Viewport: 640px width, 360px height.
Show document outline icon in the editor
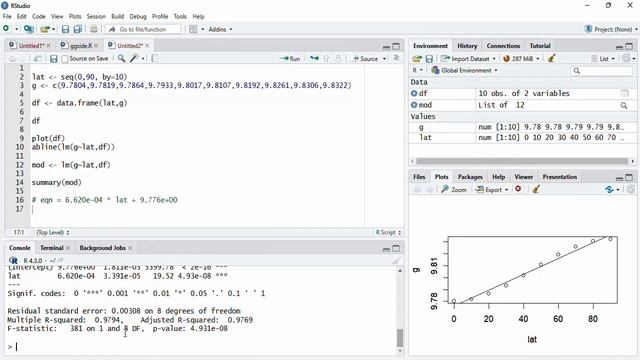tap(396, 58)
